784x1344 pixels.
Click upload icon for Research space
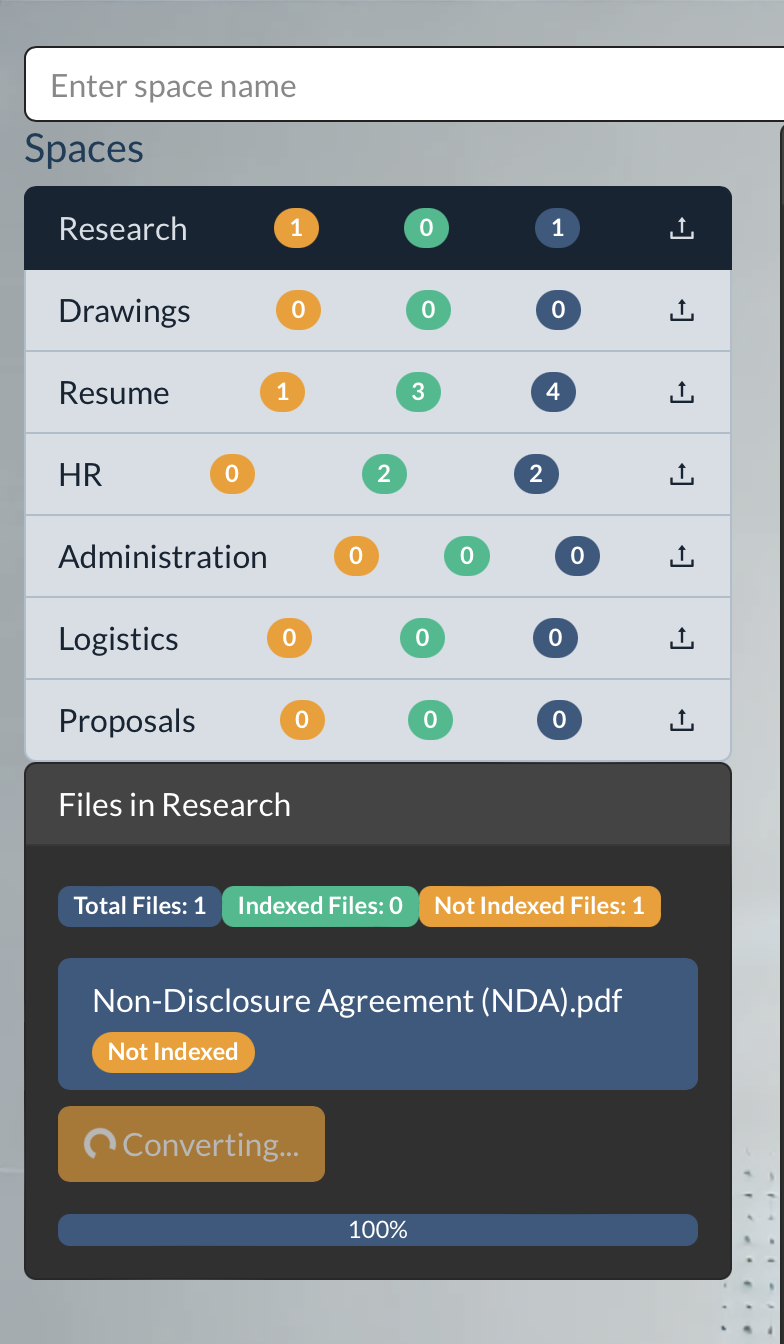pos(681,229)
